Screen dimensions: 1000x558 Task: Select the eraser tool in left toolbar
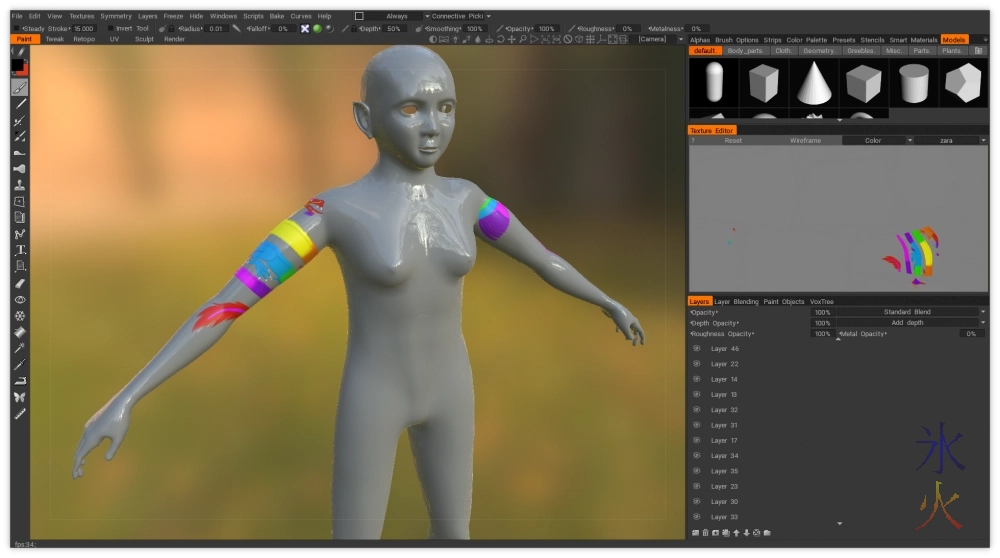(19, 283)
